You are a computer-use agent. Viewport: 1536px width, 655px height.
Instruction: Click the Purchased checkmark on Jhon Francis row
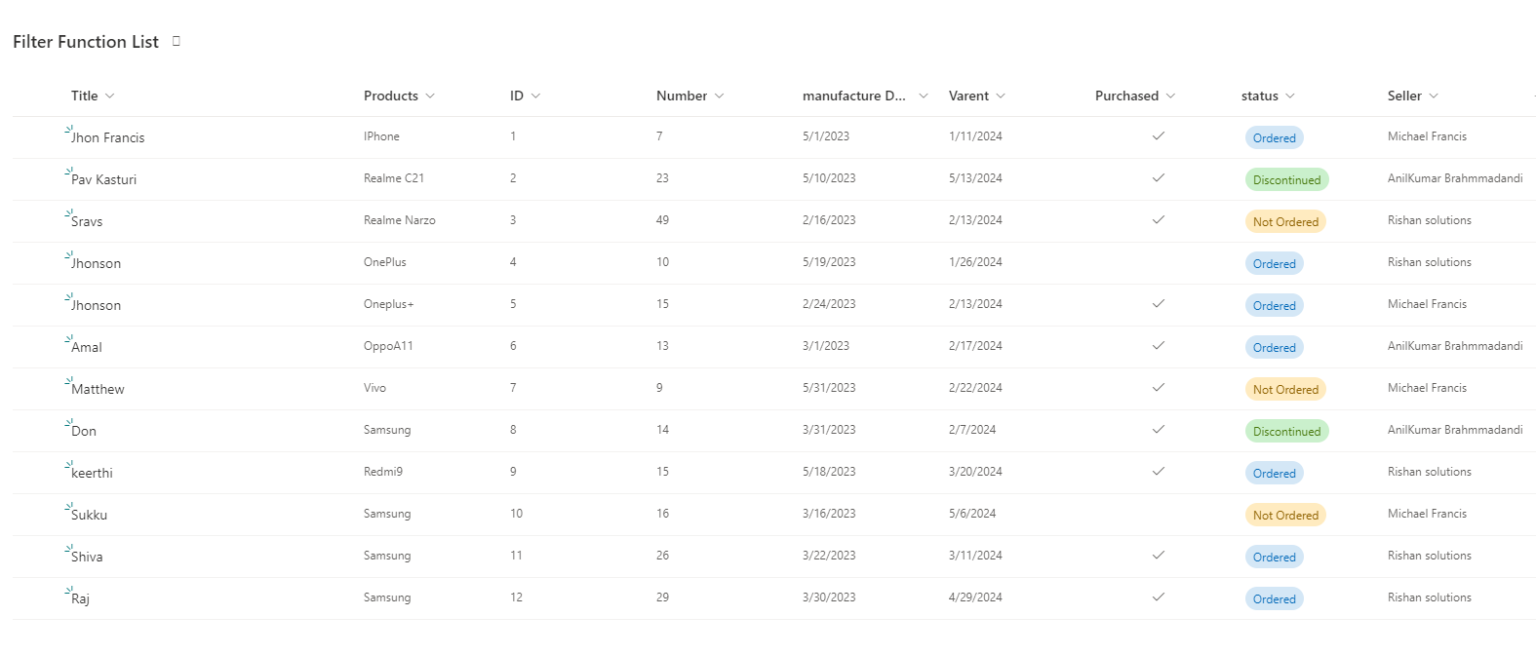(1157, 137)
